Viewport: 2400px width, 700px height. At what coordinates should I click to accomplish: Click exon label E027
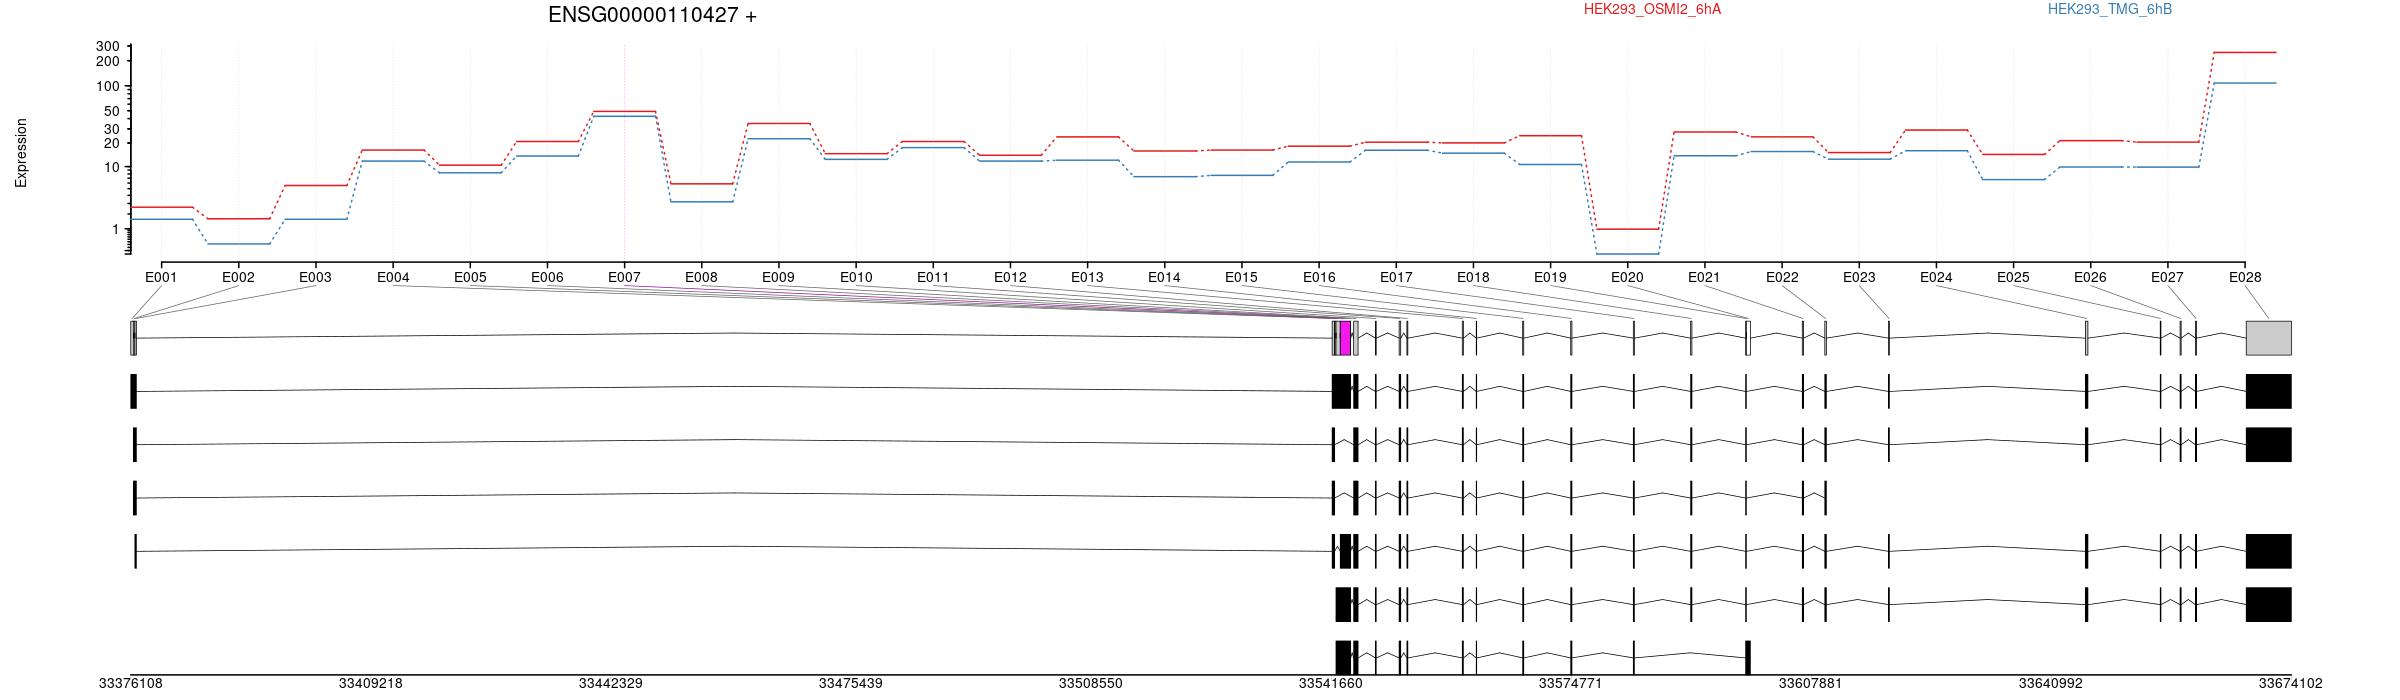[2167, 277]
